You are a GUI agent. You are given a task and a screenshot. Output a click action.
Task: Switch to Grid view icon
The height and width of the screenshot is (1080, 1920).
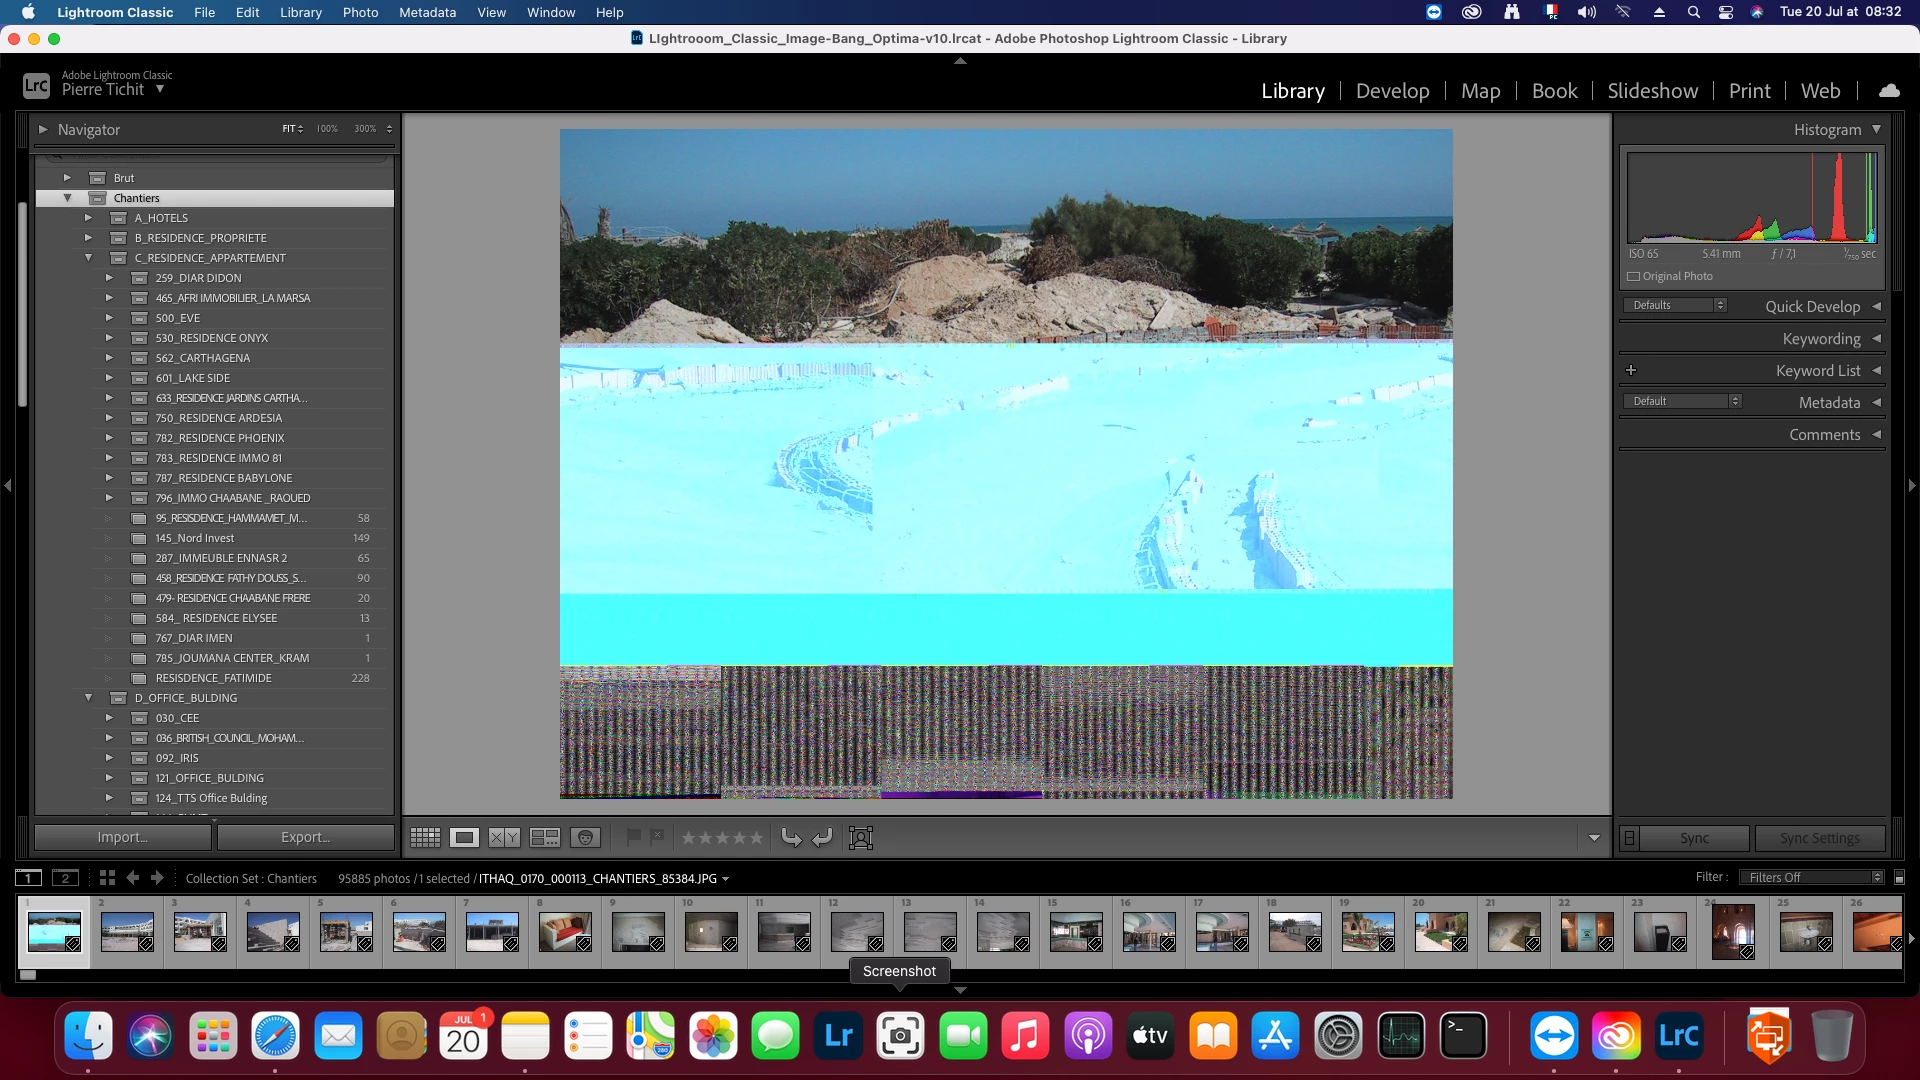(x=425, y=838)
